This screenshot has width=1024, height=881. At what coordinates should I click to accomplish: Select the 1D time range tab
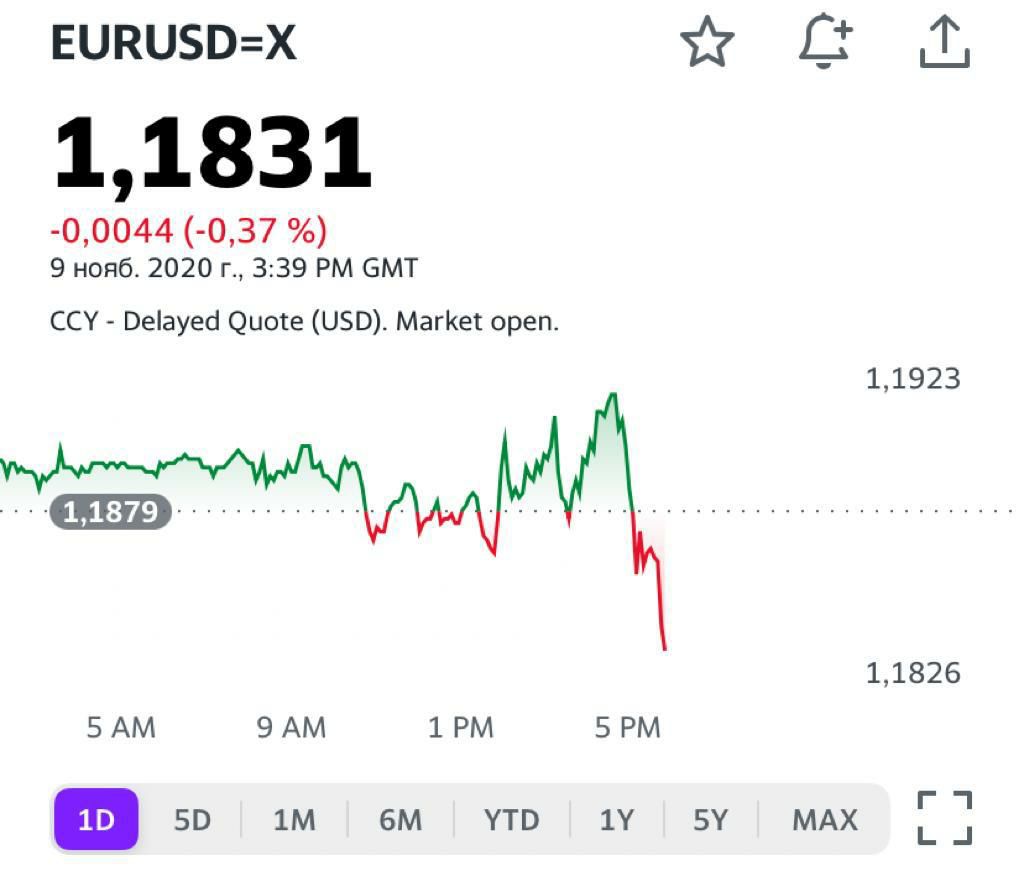96,820
